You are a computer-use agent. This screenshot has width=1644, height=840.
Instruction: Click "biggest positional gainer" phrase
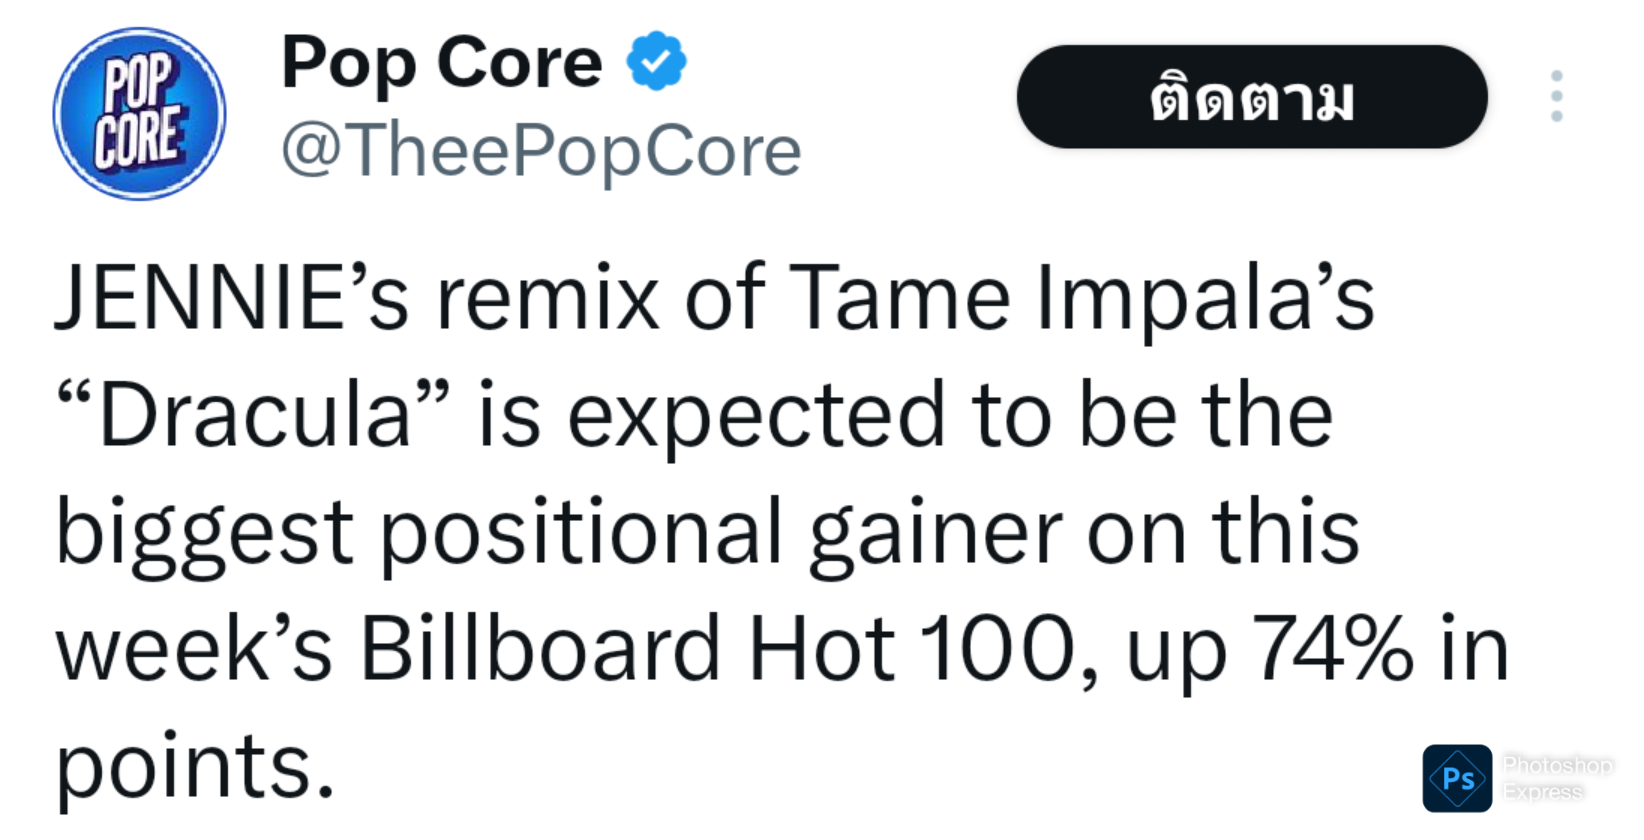pyautogui.click(x=558, y=533)
